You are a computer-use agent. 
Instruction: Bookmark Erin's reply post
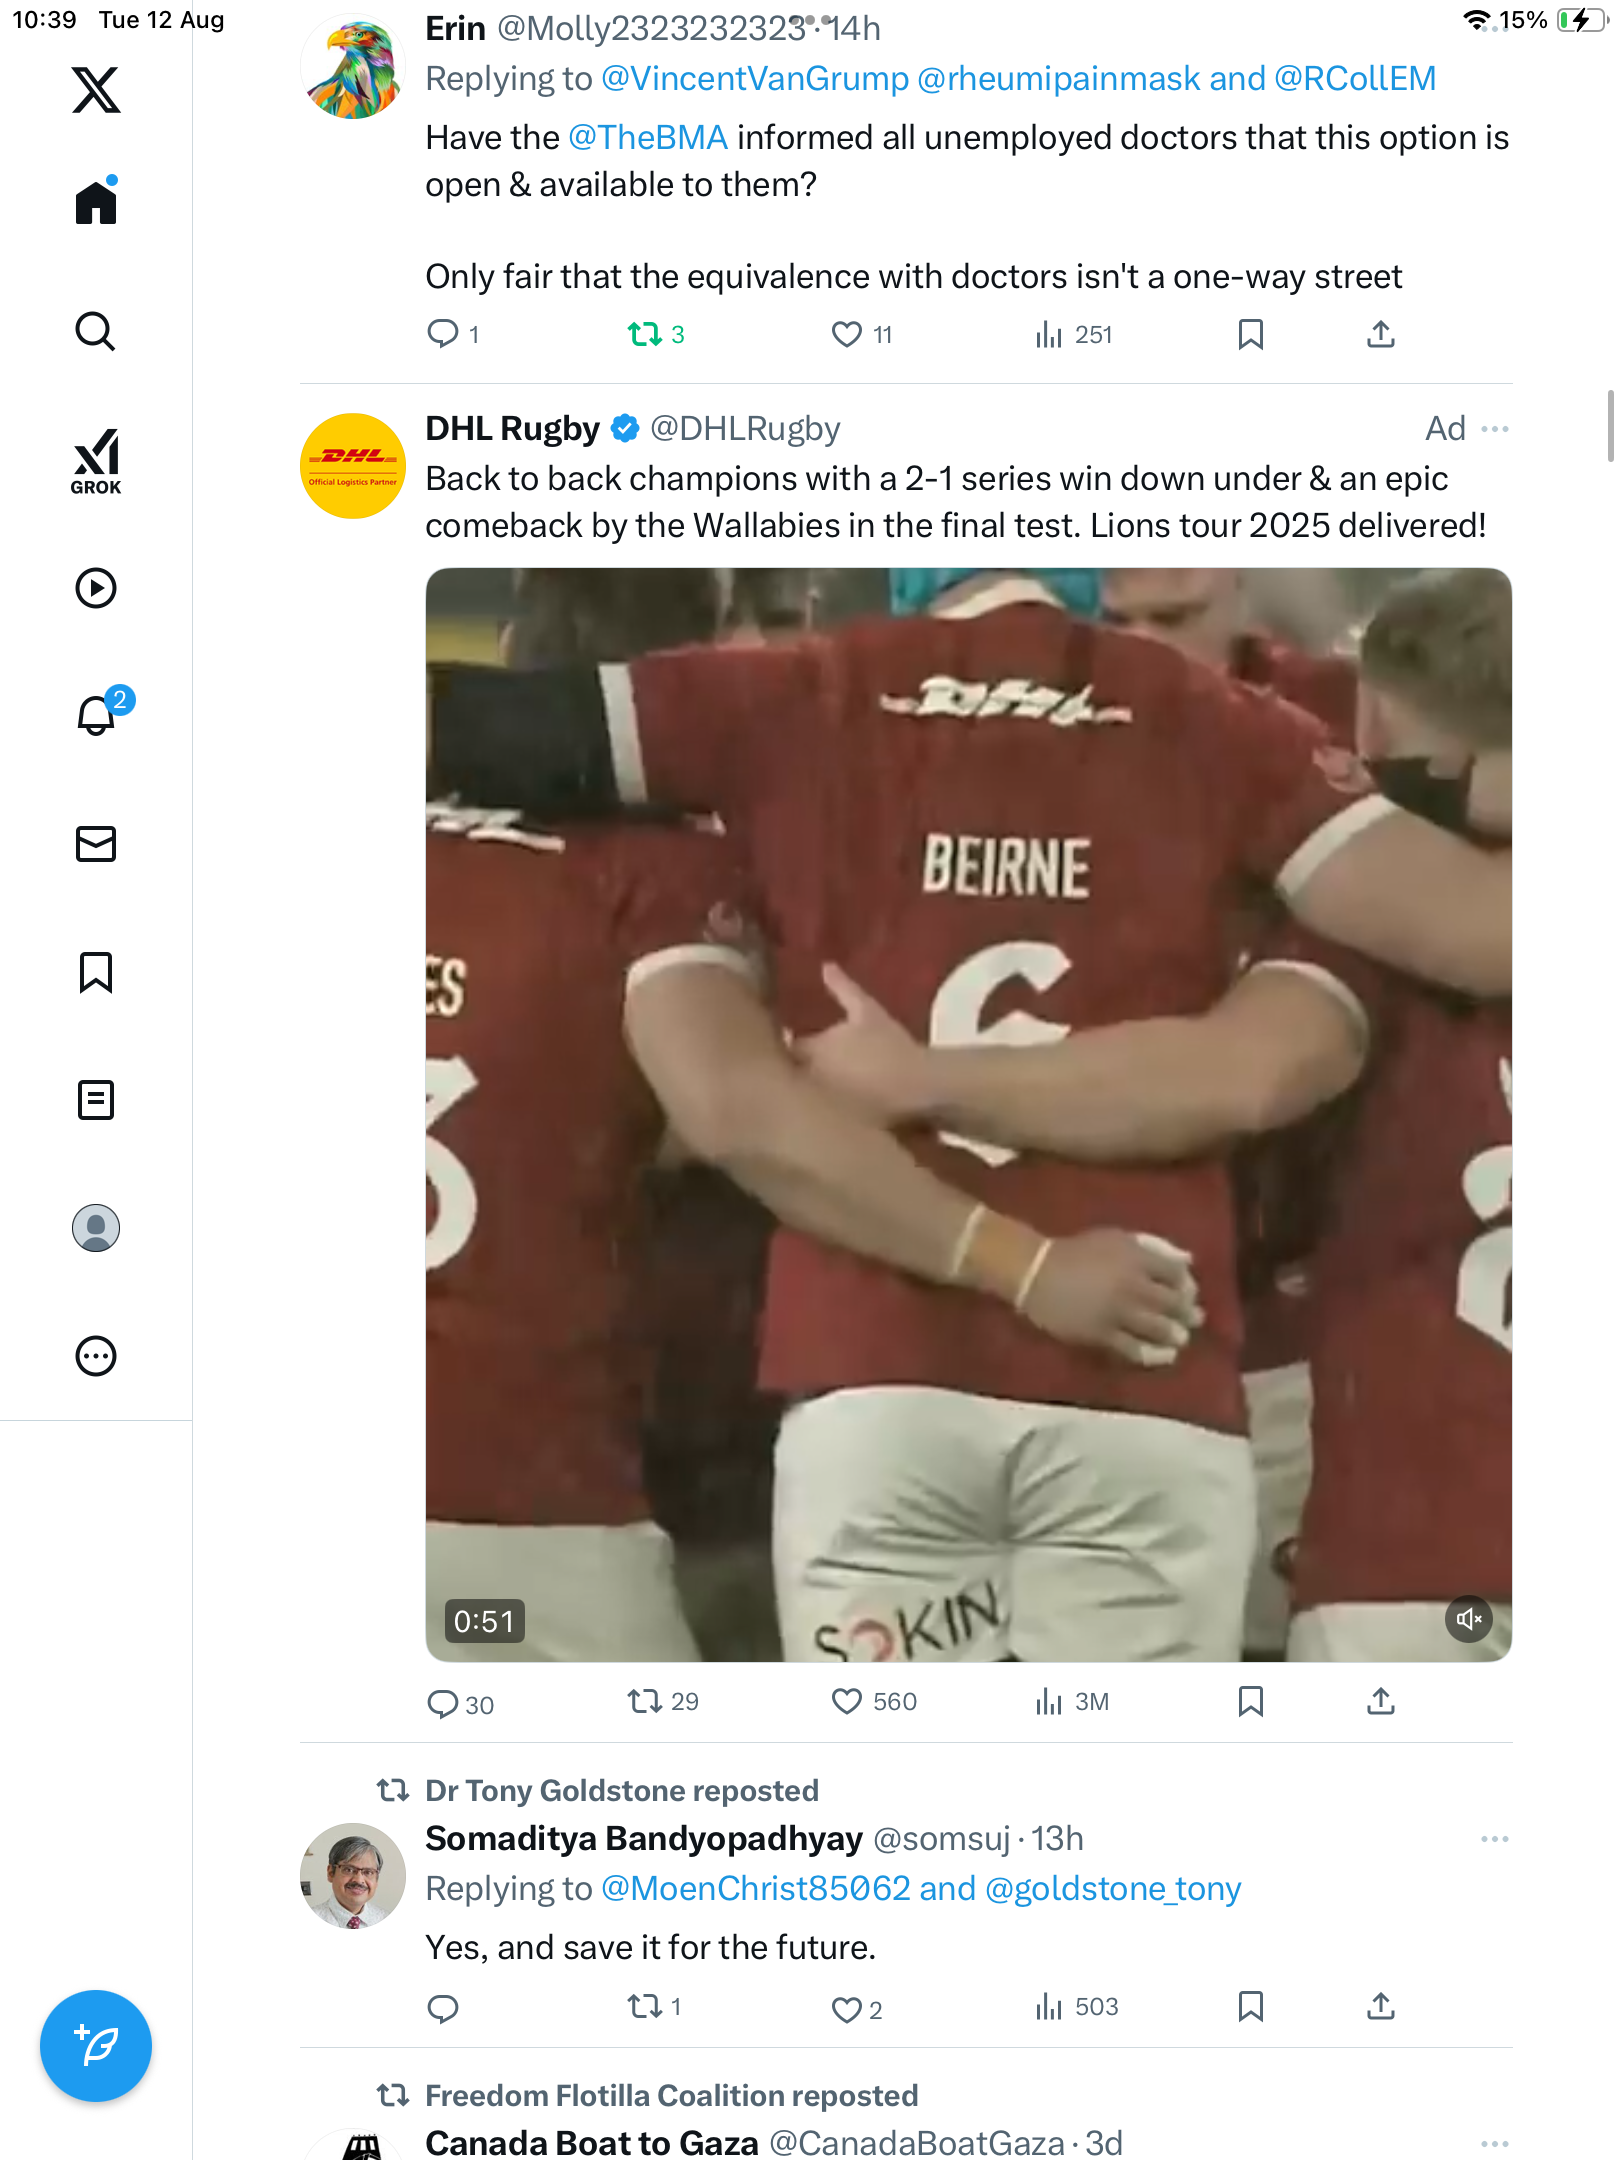point(1250,334)
